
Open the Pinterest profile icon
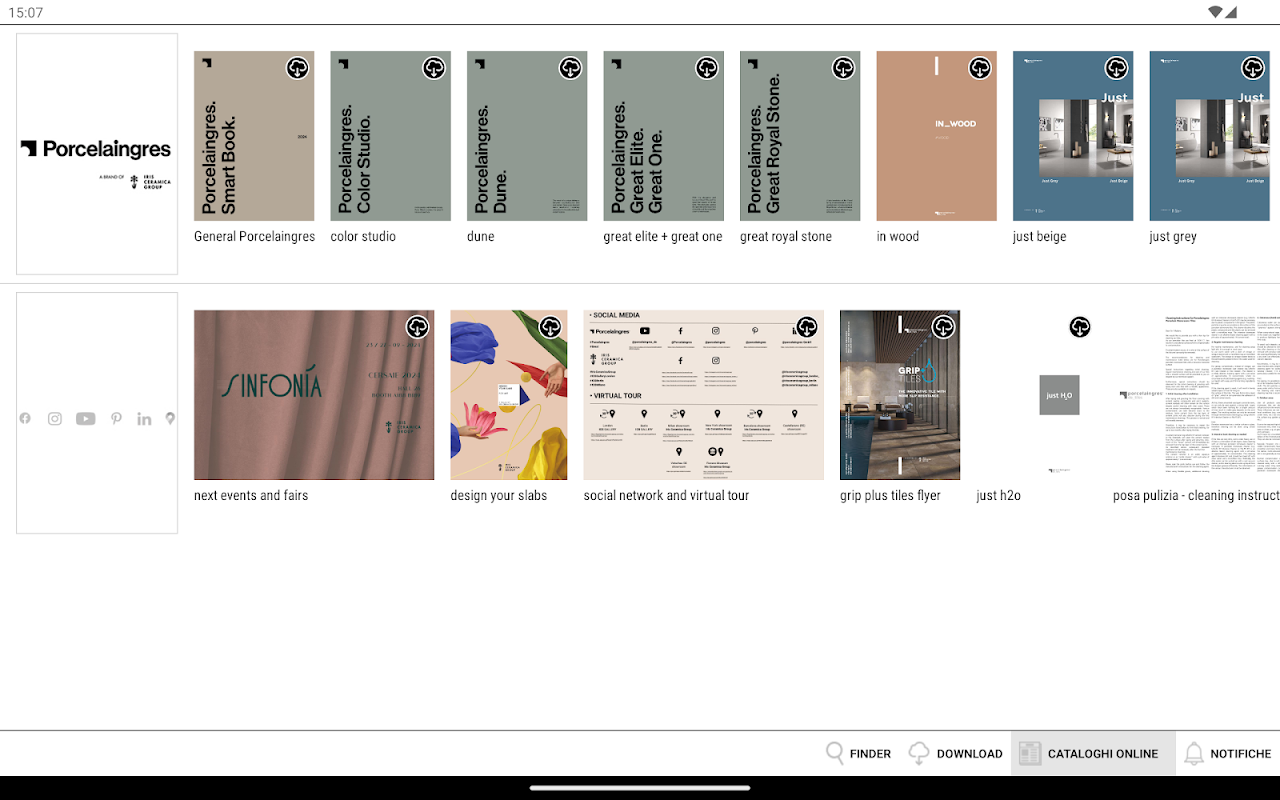click(117, 419)
